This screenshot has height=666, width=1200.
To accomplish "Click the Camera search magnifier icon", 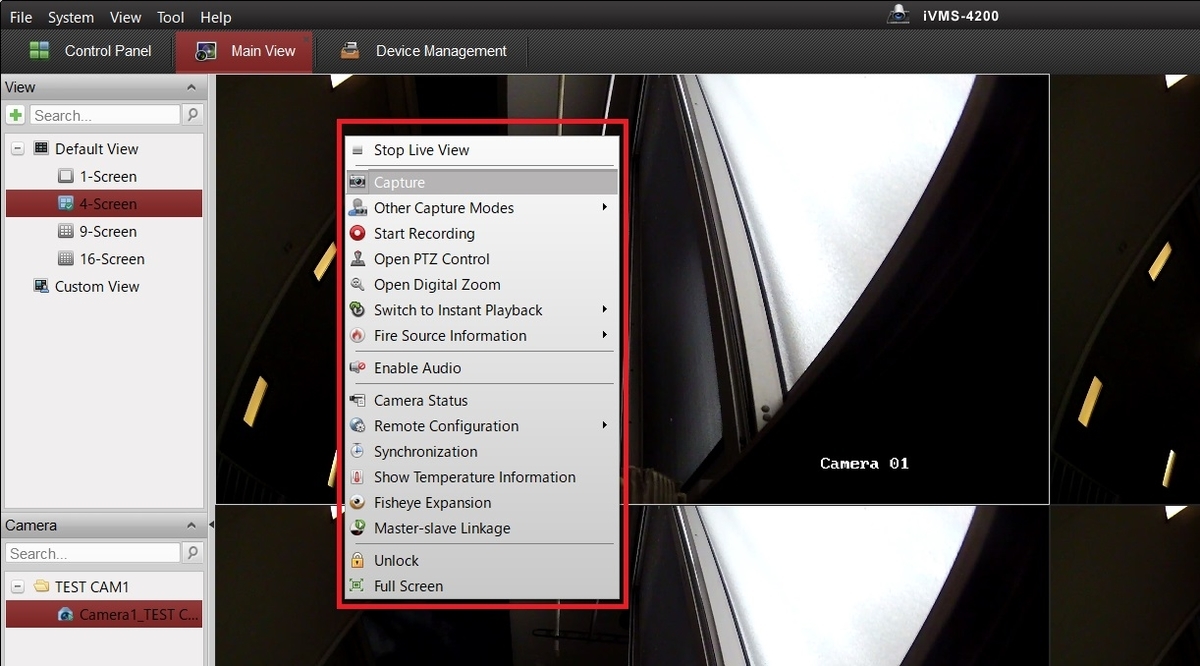I will [x=193, y=553].
